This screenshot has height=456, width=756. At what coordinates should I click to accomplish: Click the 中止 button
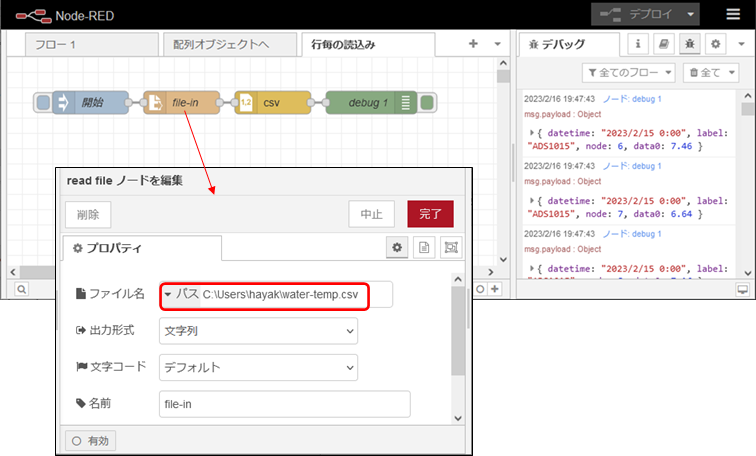371,213
